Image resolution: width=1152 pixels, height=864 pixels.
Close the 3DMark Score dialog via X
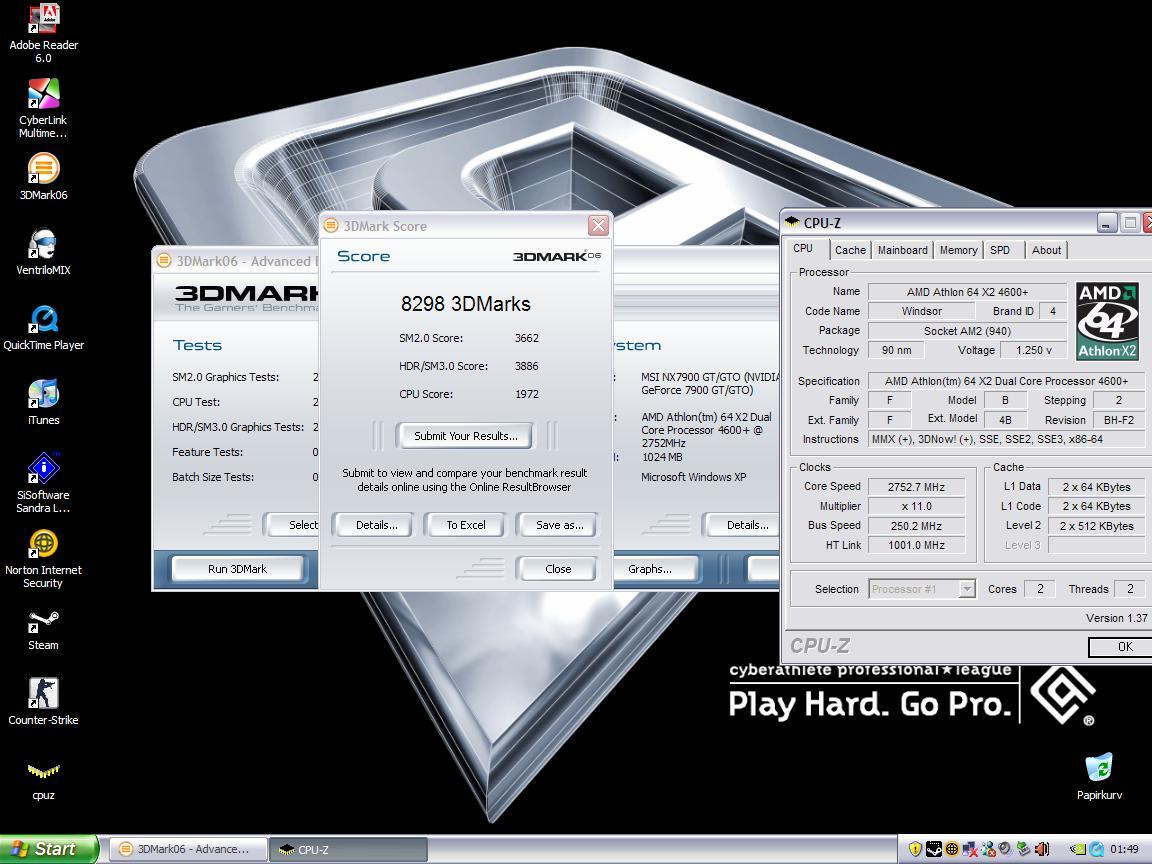(598, 226)
